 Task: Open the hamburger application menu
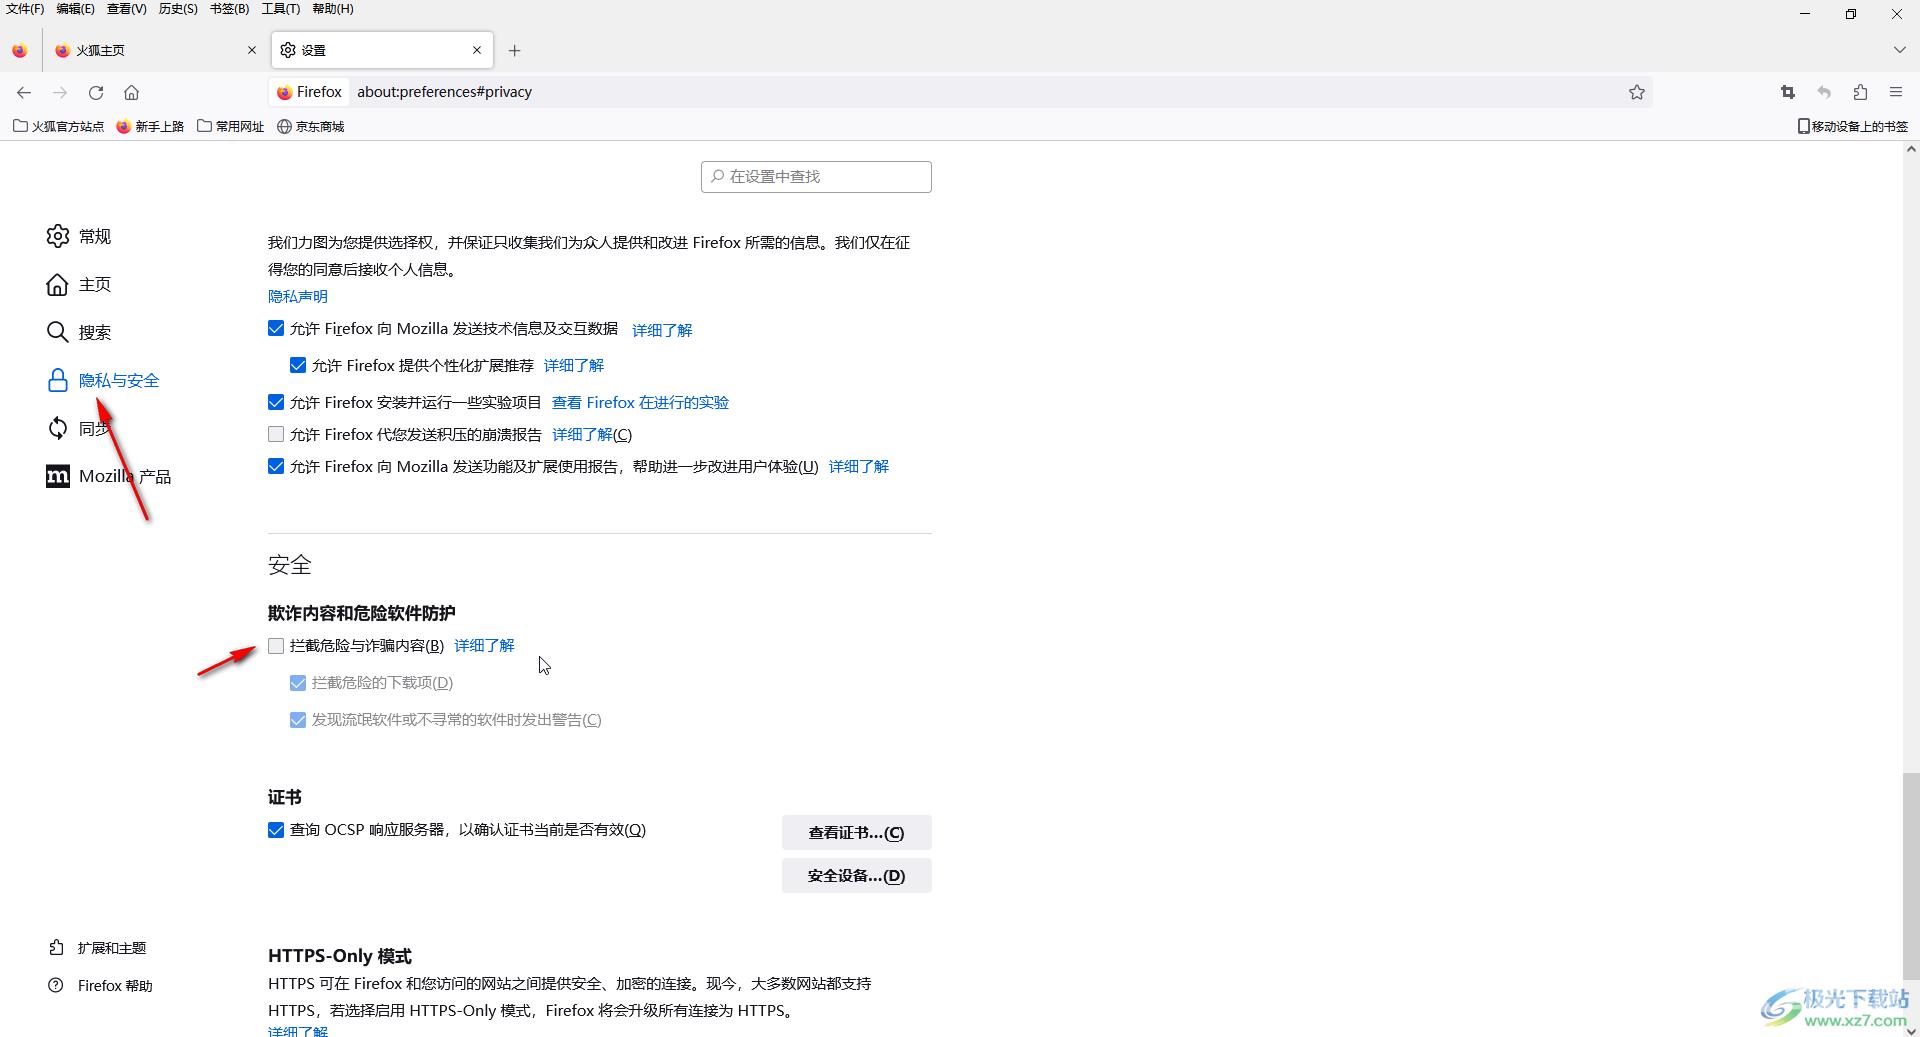pyautogui.click(x=1896, y=92)
